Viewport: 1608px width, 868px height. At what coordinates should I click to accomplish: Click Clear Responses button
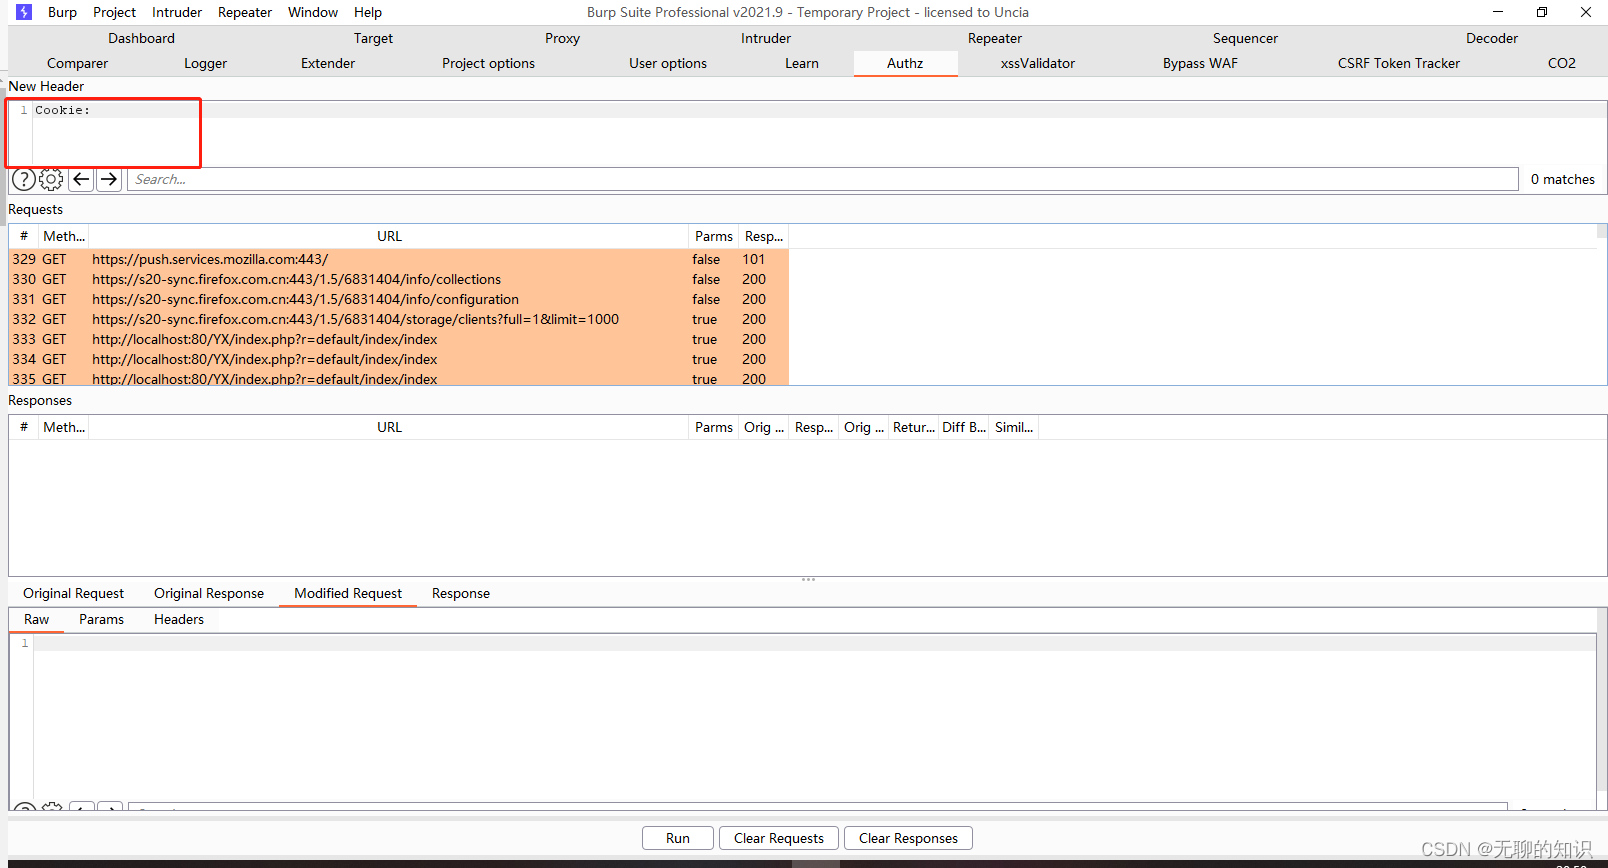point(908,838)
